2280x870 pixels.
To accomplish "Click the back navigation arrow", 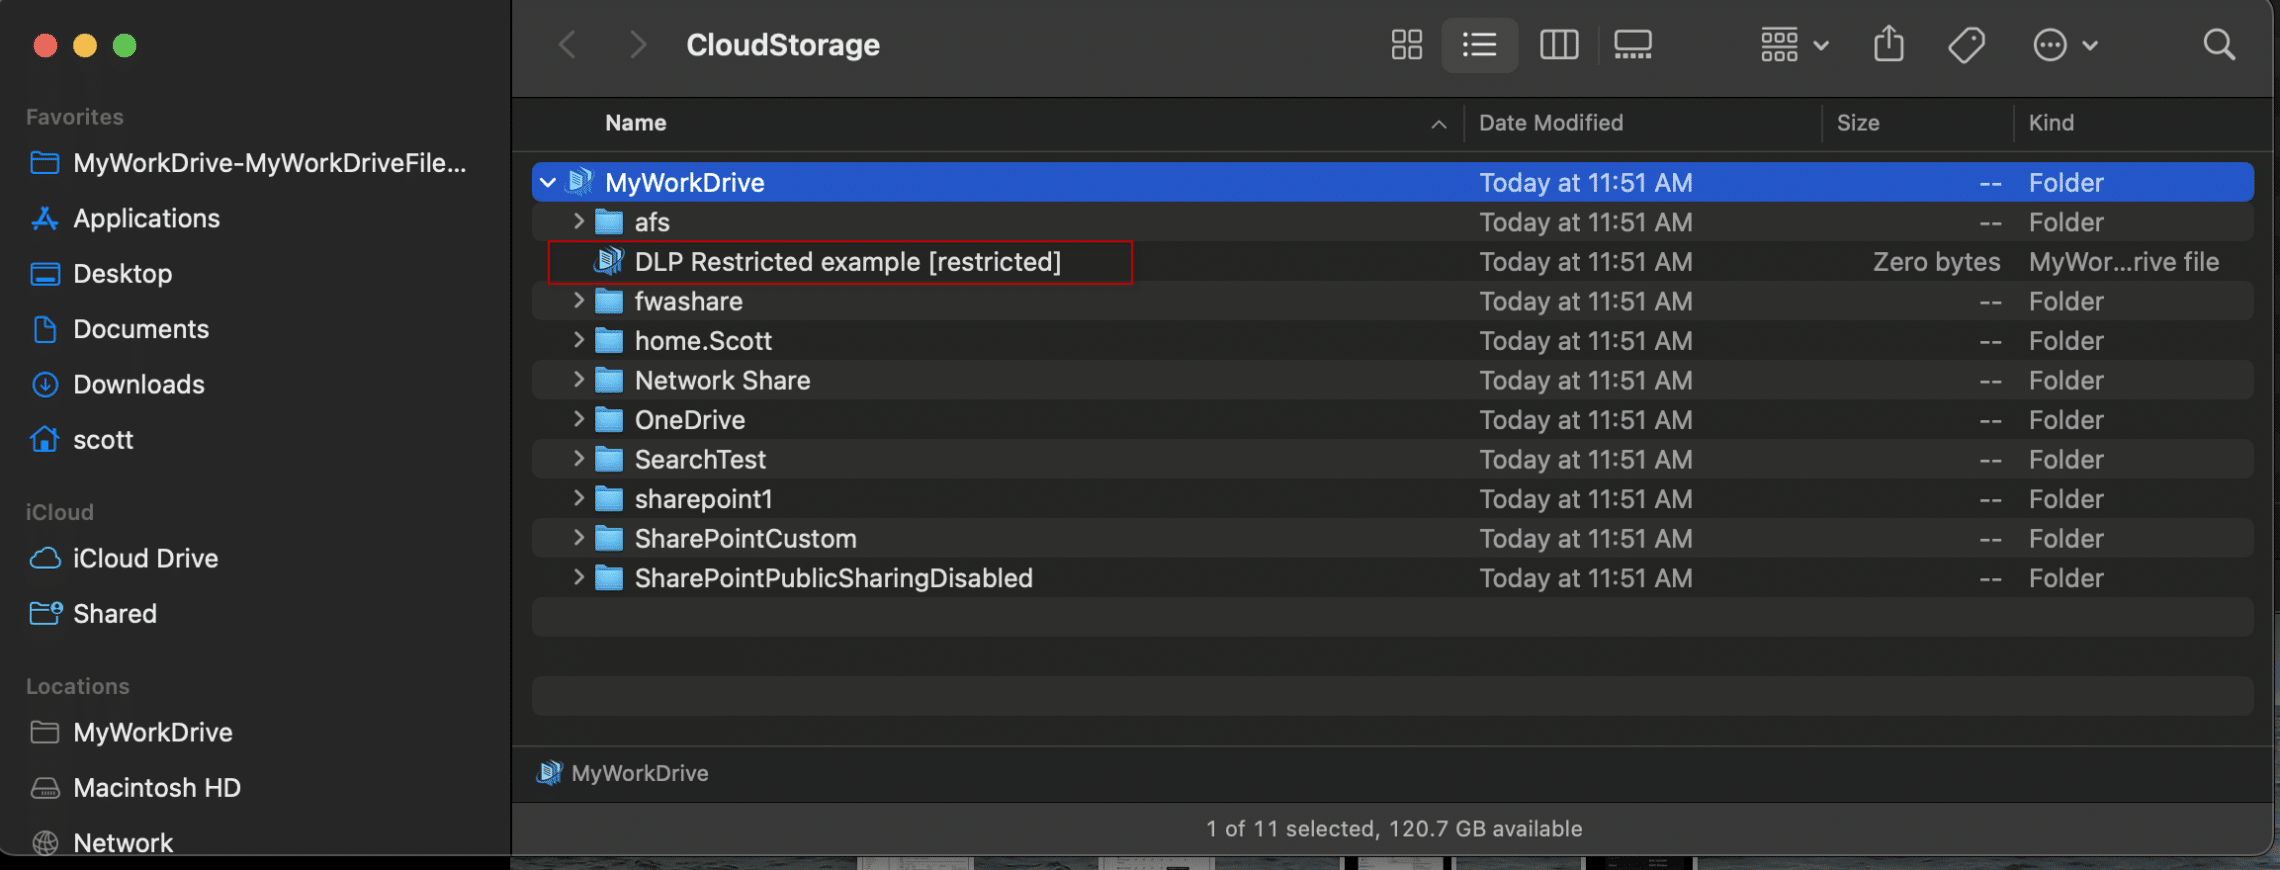I will 567,45.
